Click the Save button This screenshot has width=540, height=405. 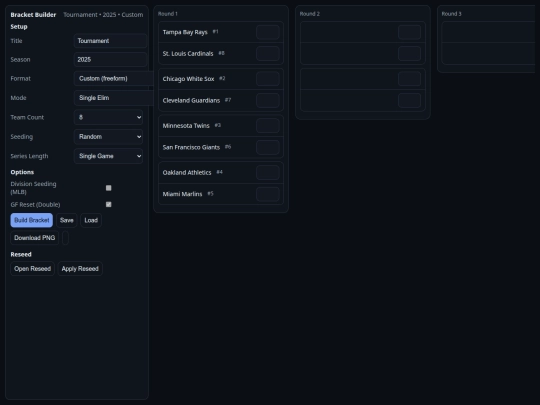coord(66,220)
